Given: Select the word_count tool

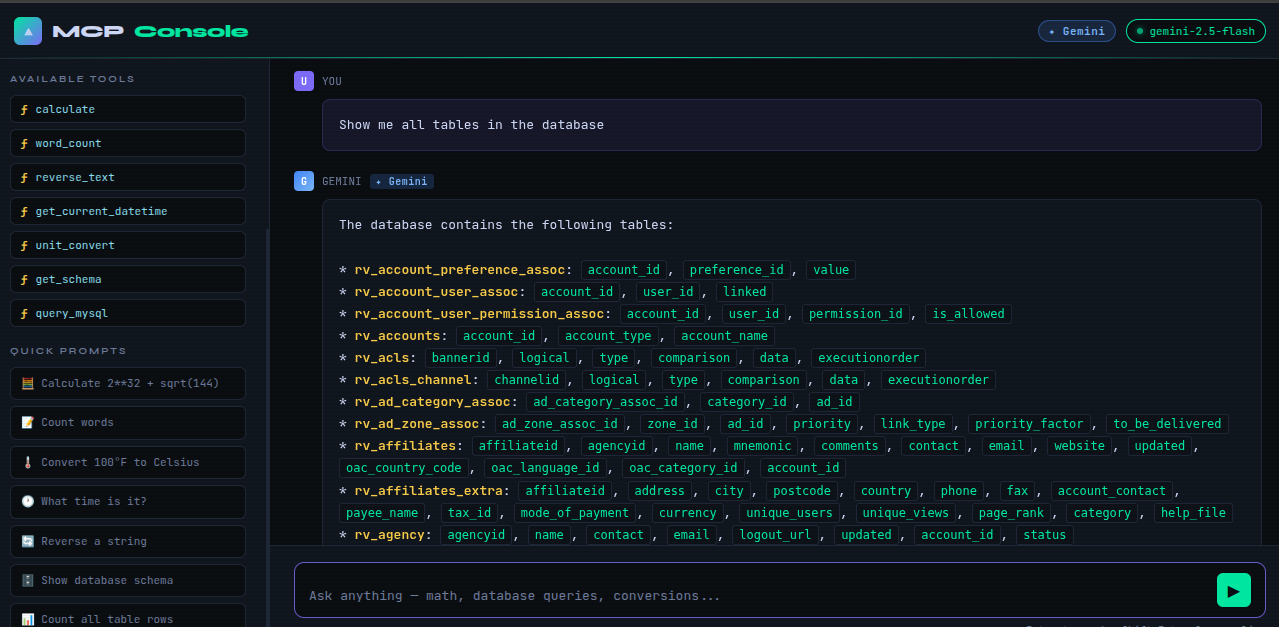Looking at the screenshot, I should pyautogui.click(x=128, y=143).
